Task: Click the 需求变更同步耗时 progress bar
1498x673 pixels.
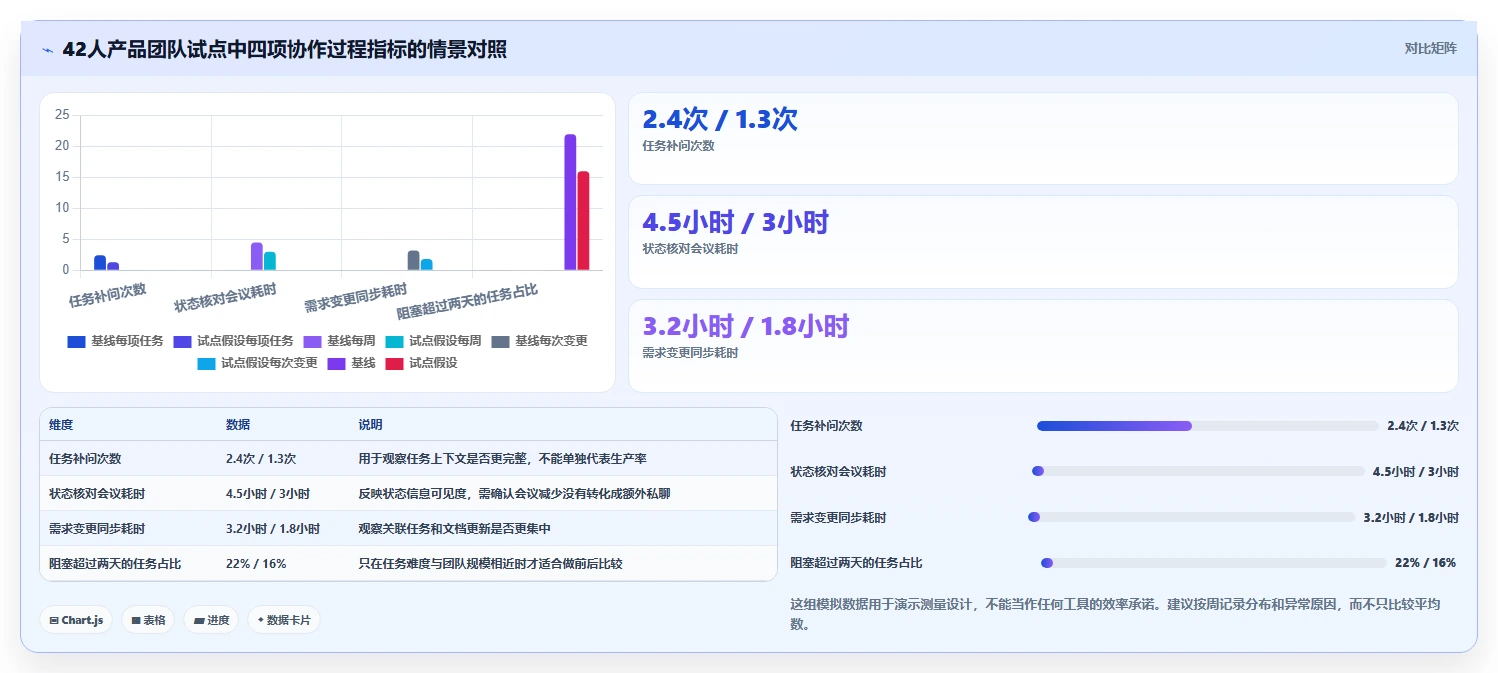Action: pos(1191,517)
